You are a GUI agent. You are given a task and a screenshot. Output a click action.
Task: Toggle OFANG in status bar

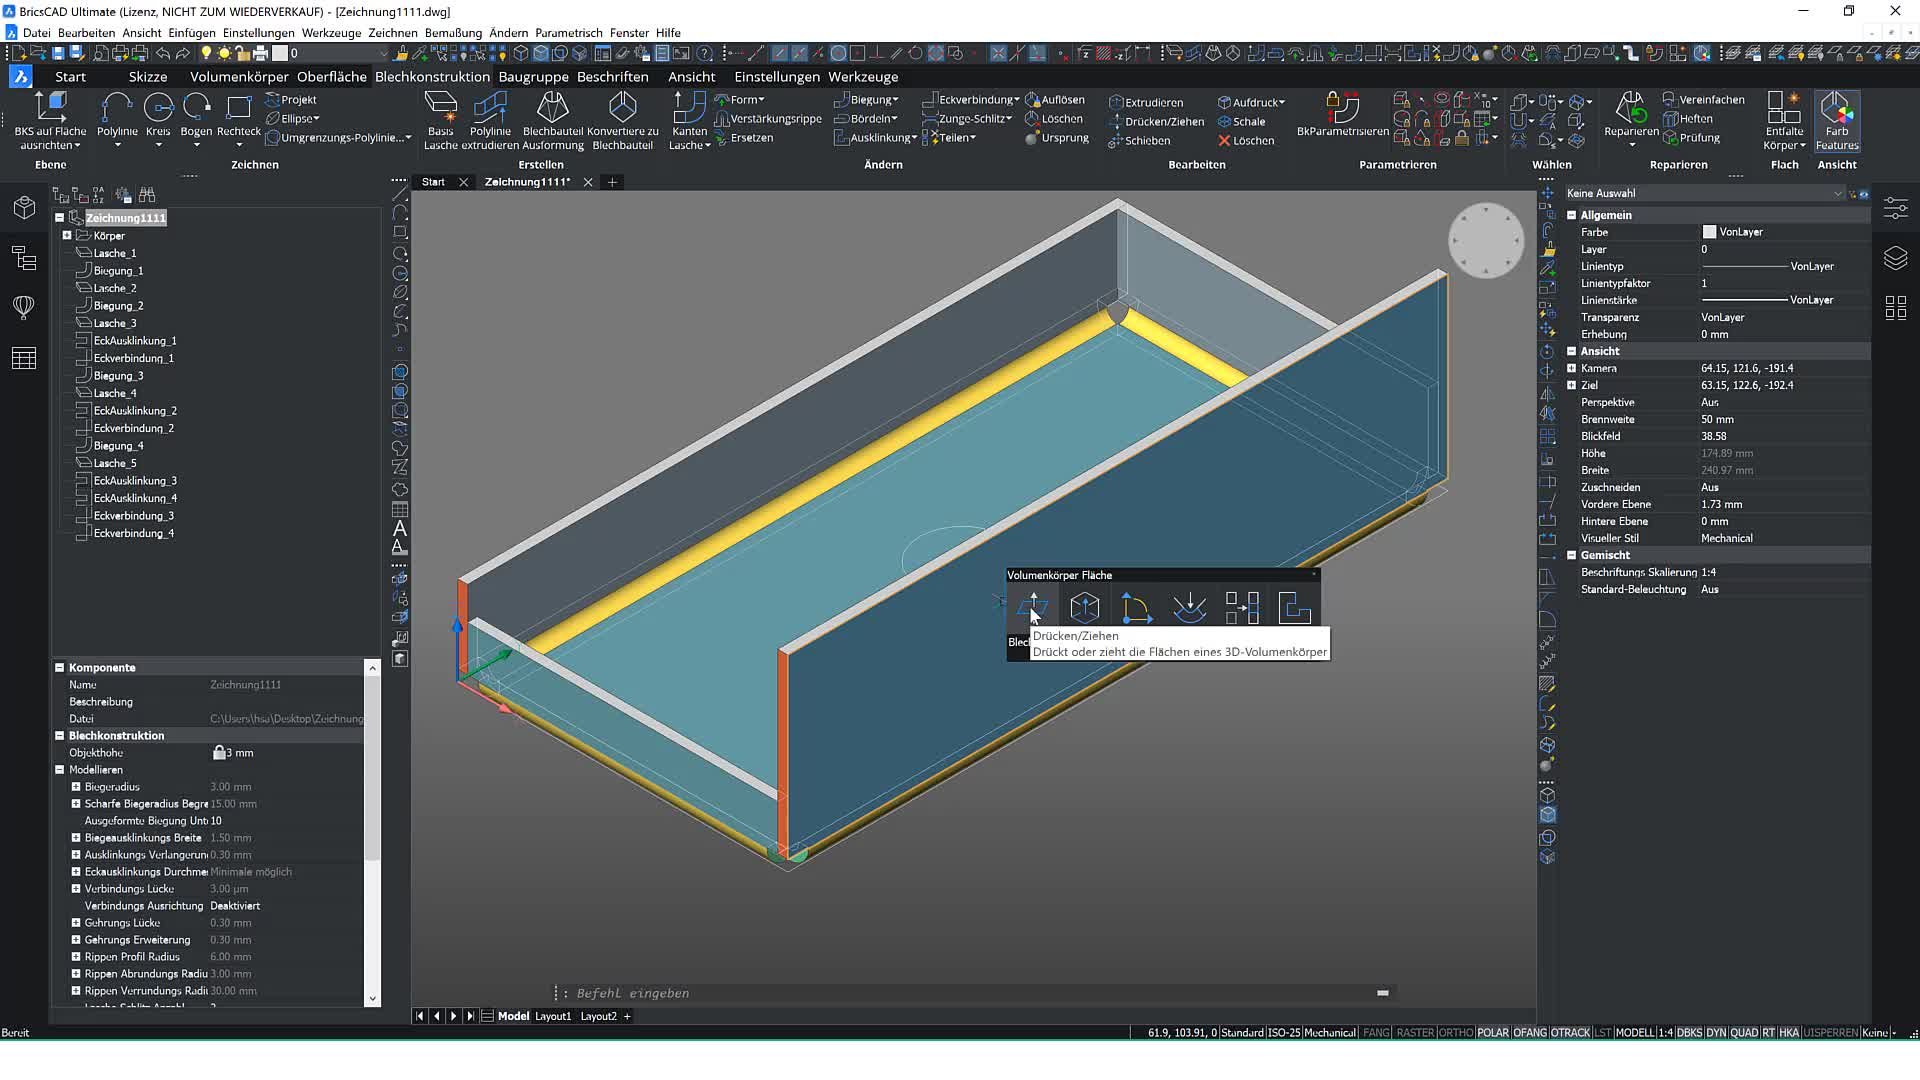click(x=1530, y=1032)
